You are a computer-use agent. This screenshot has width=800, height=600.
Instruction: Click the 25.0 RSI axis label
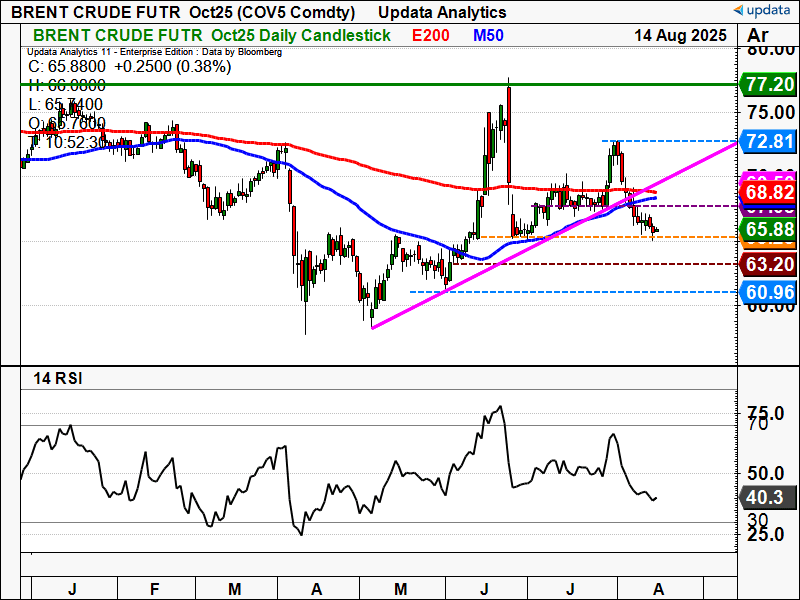coord(765,534)
